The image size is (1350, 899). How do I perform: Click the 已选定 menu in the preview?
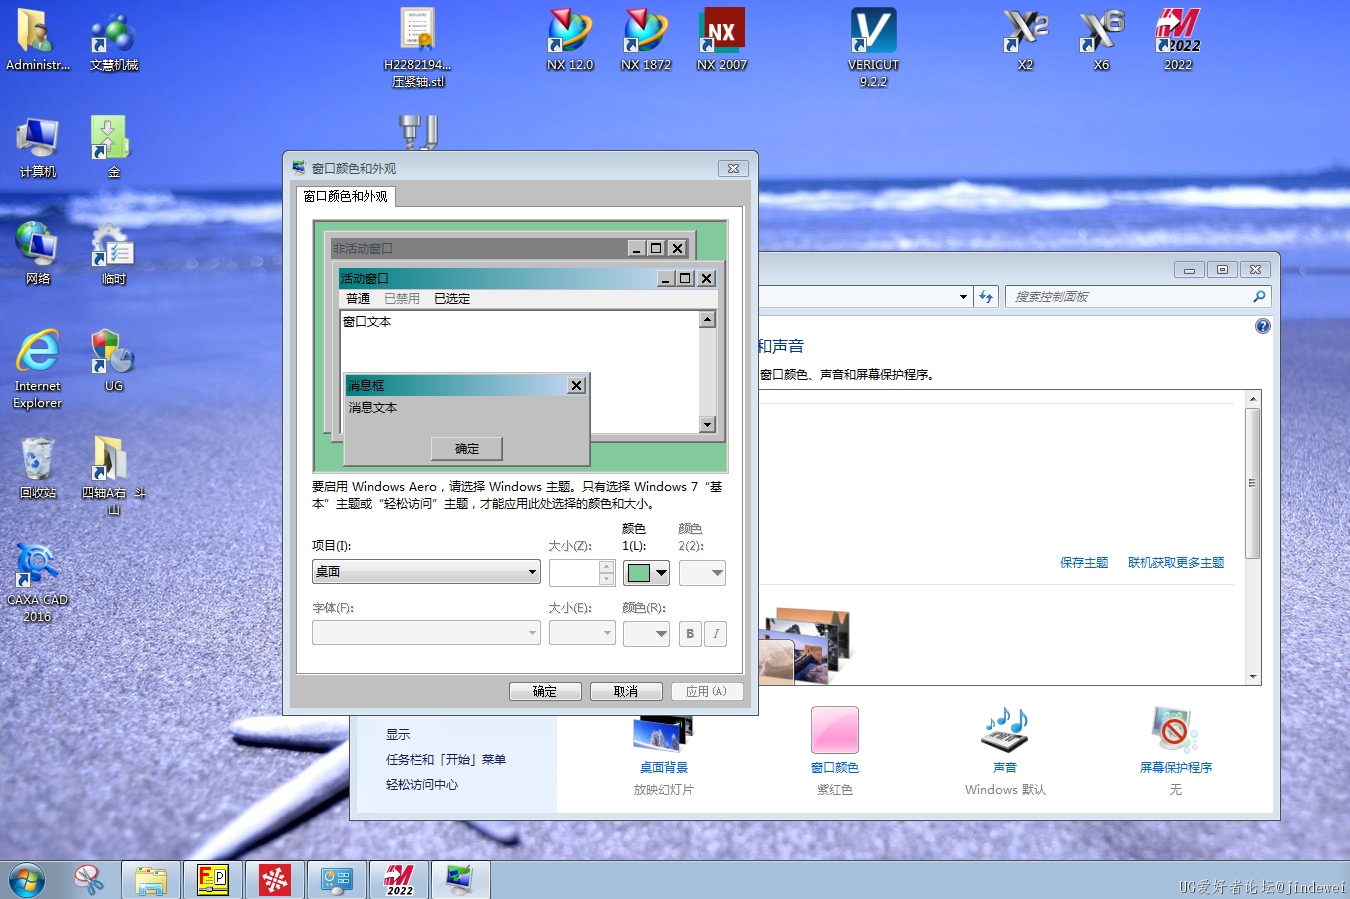pyautogui.click(x=452, y=298)
